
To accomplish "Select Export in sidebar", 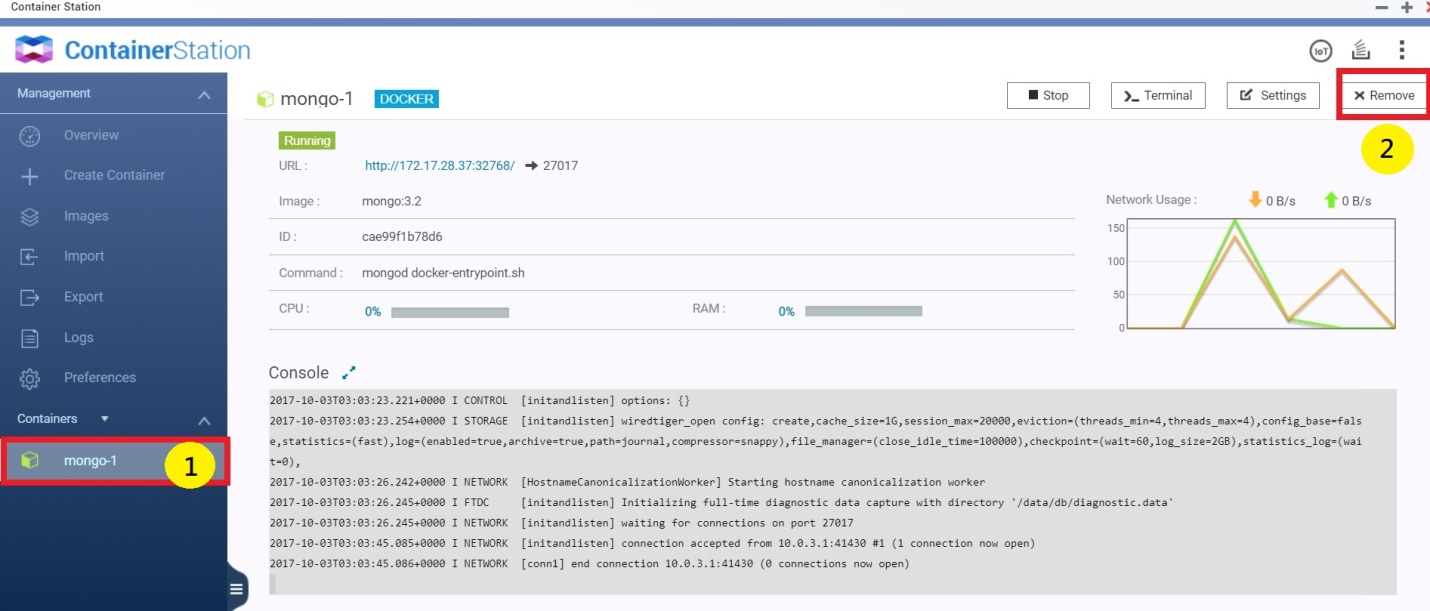I will 84,297.
